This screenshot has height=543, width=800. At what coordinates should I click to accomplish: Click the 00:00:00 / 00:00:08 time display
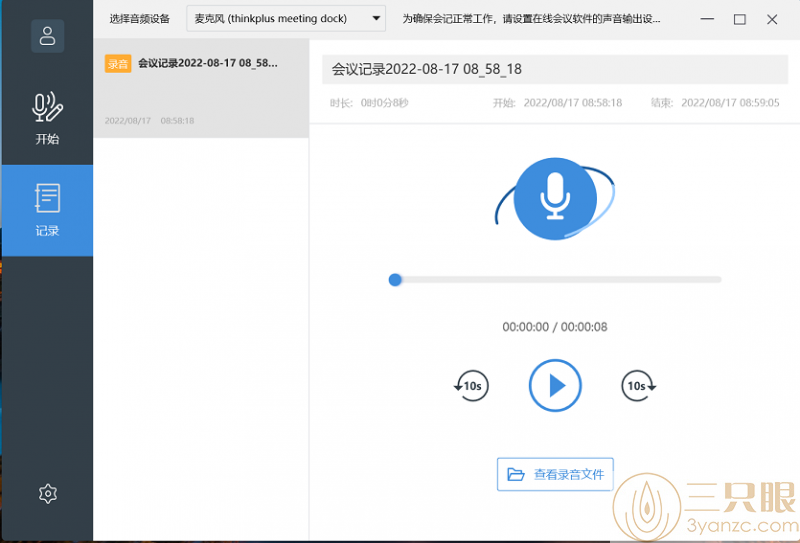[555, 327]
